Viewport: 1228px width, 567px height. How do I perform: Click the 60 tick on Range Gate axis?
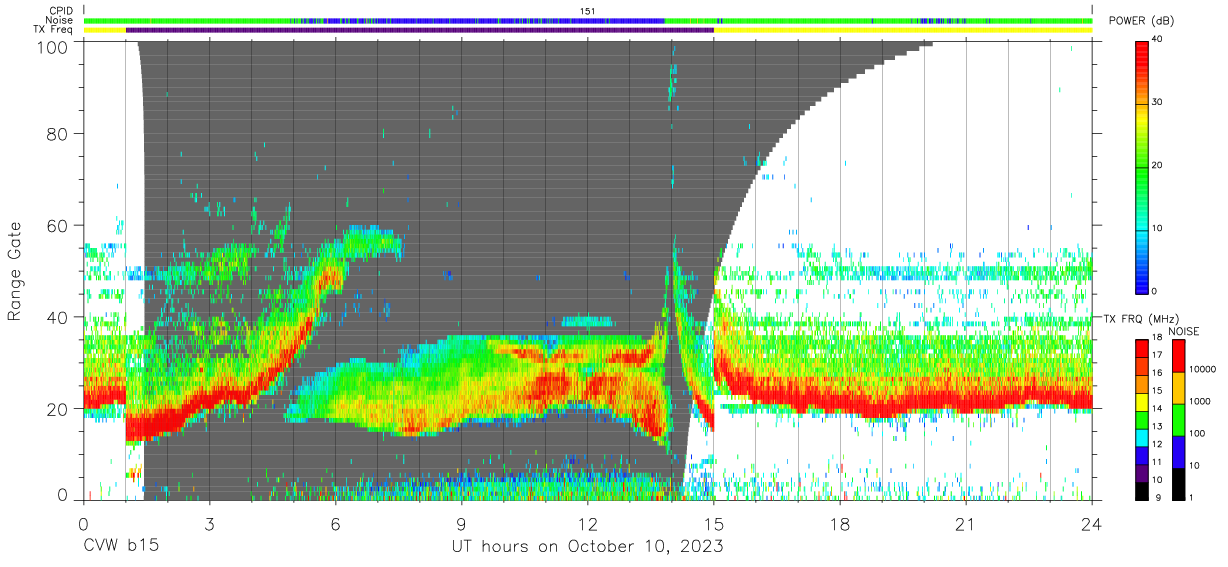pyautogui.click(x=58, y=226)
